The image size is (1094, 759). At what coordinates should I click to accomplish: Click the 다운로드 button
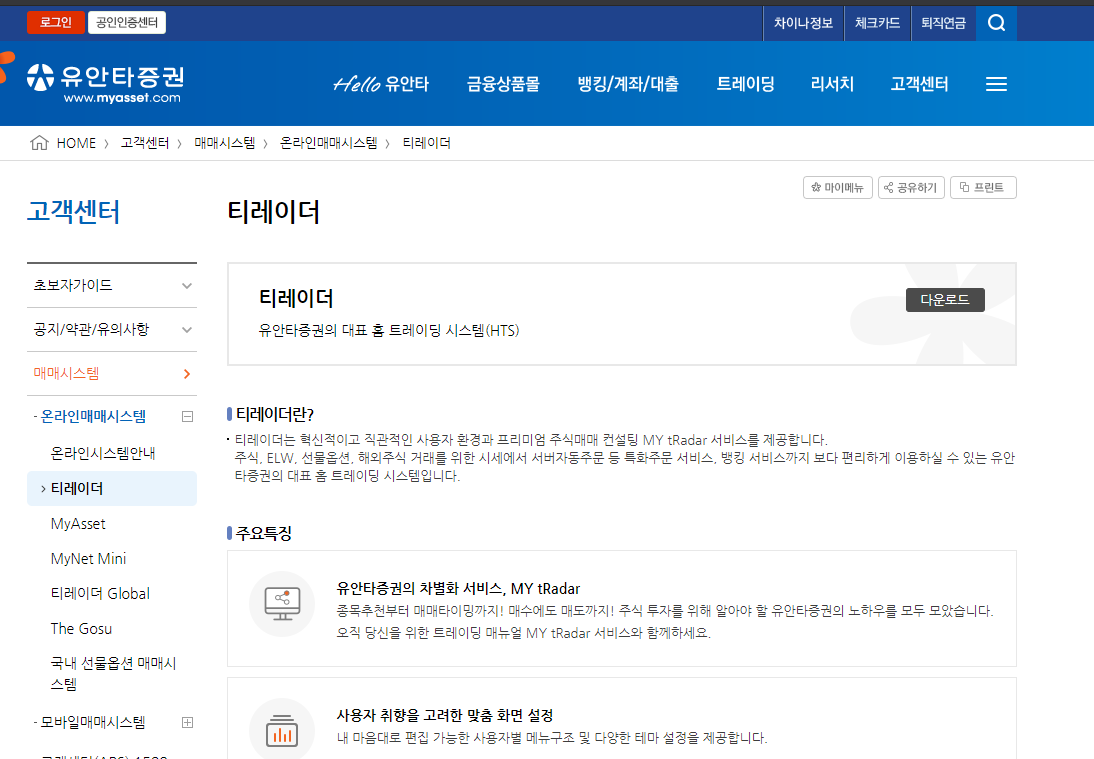click(x=945, y=300)
